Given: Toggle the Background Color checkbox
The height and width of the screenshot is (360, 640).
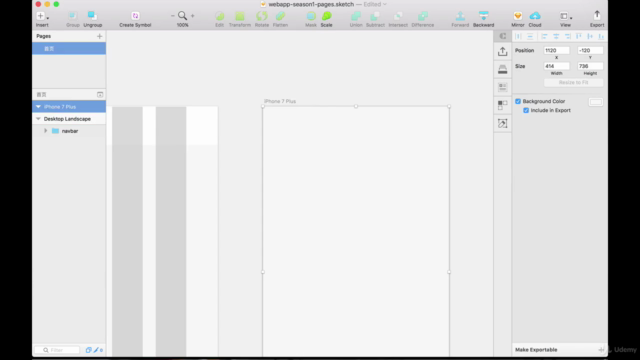Looking at the screenshot, I should pyautogui.click(x=518, y=101).
